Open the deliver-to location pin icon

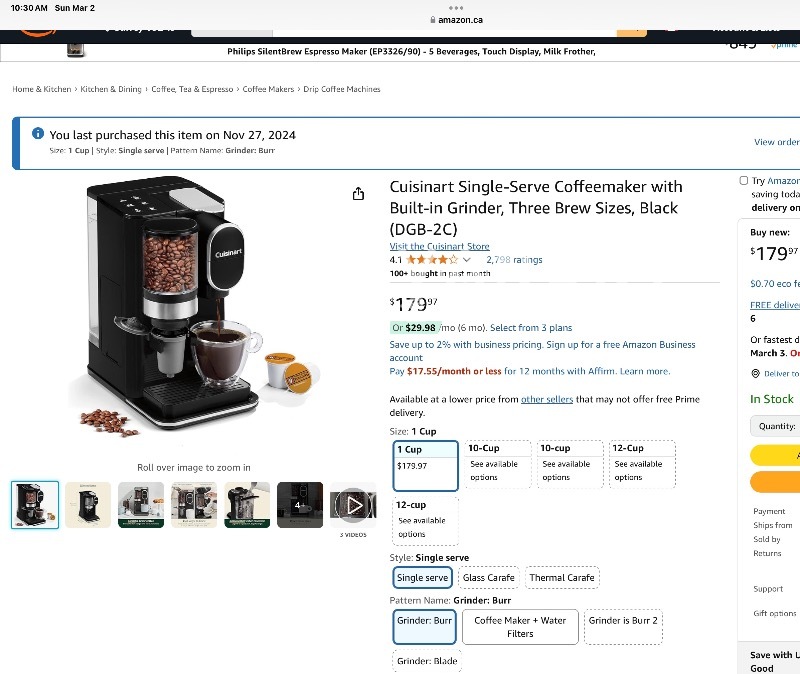click(756, 373)
